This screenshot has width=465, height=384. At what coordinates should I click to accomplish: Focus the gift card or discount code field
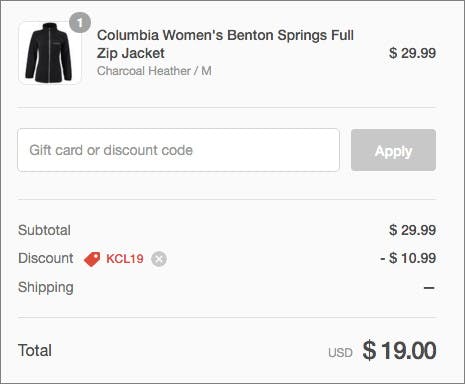[x=178, y=150]
